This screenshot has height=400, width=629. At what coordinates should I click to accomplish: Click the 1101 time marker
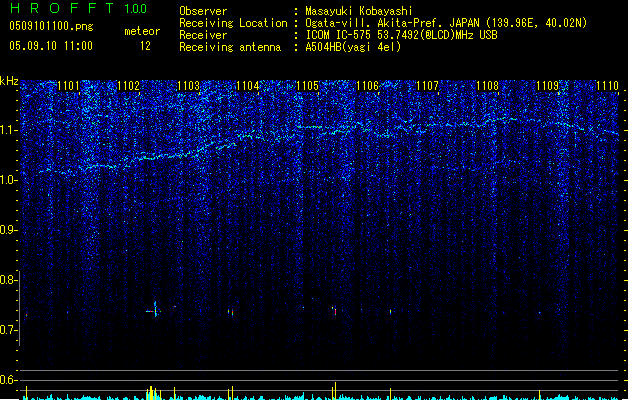point(69,86)
